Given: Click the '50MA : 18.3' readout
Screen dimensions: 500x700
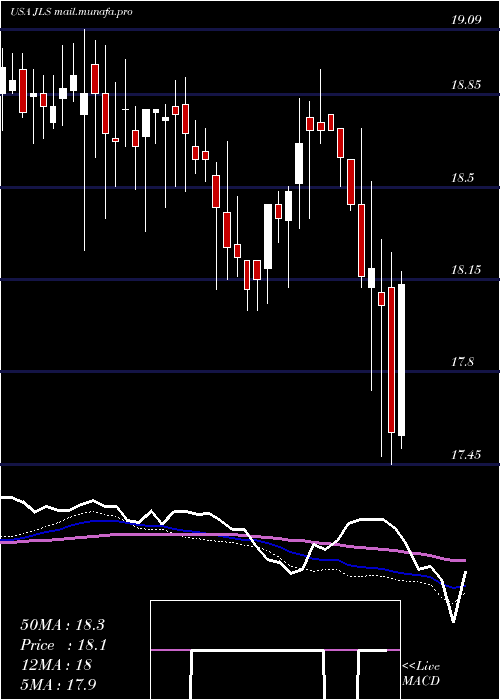Looking at the screenshot, I should coord(62,625).
